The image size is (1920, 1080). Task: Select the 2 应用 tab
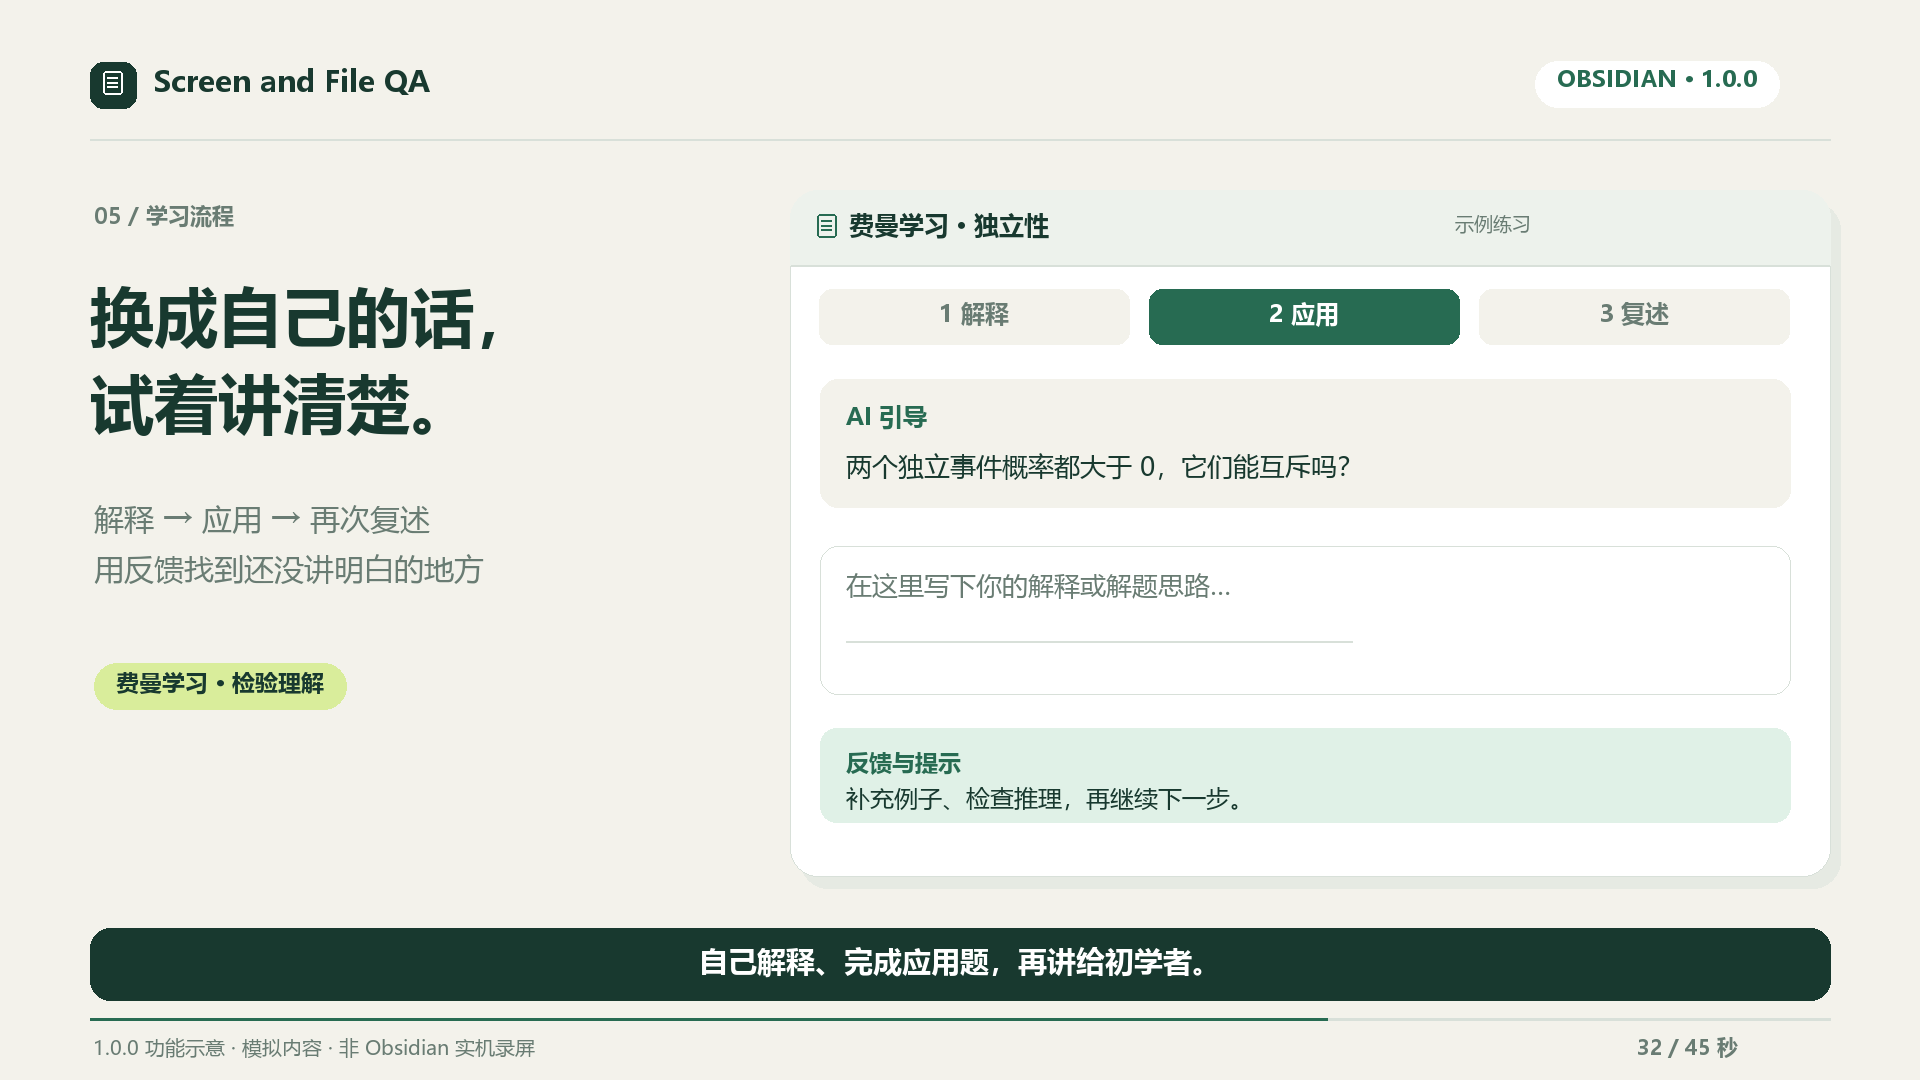point(1304,316)
